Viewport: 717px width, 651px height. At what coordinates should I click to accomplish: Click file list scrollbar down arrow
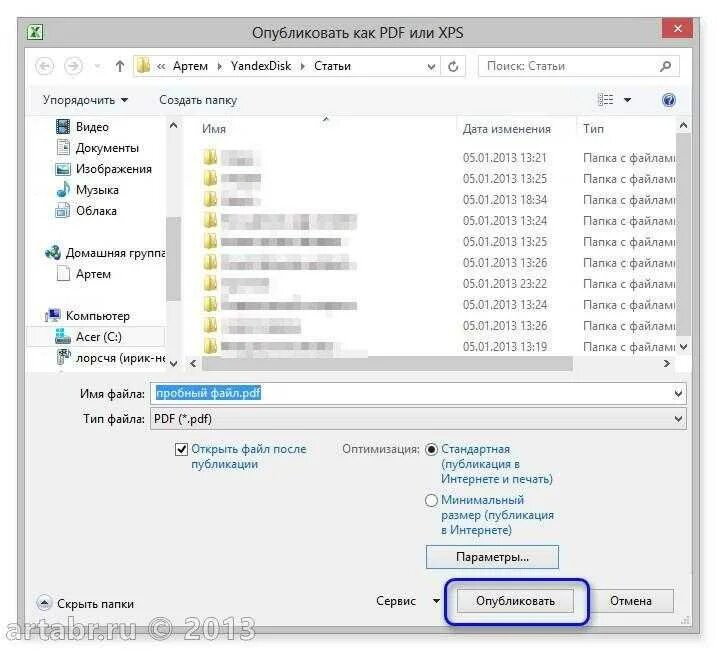(x=683, y=347)
